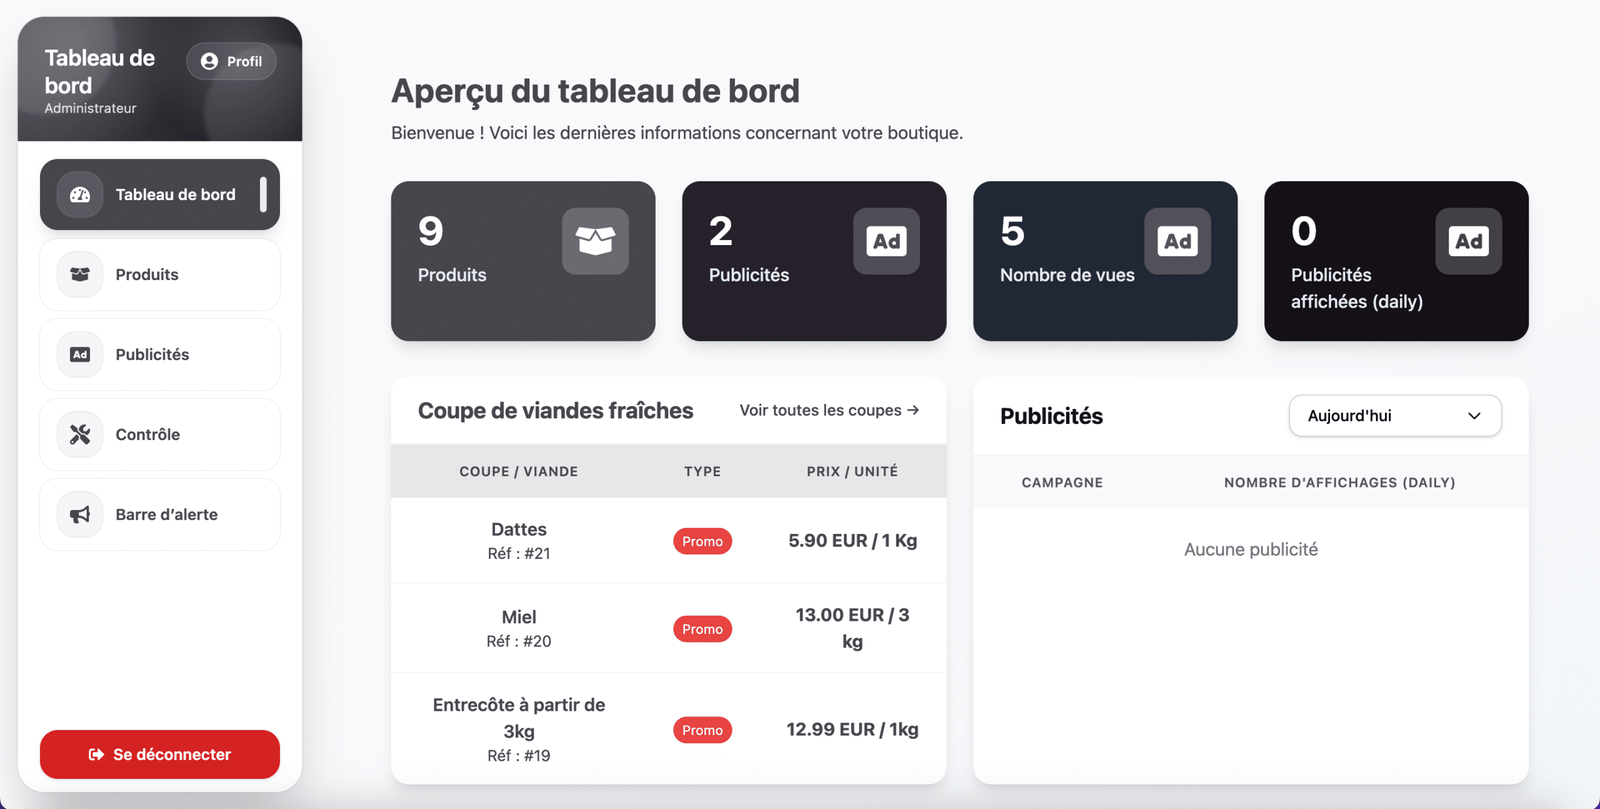The height and width of the screenshot is (809, 1600).
Task: Click the open box icon on Produits card
Action: pyautogui.click(x=595, y=241)
